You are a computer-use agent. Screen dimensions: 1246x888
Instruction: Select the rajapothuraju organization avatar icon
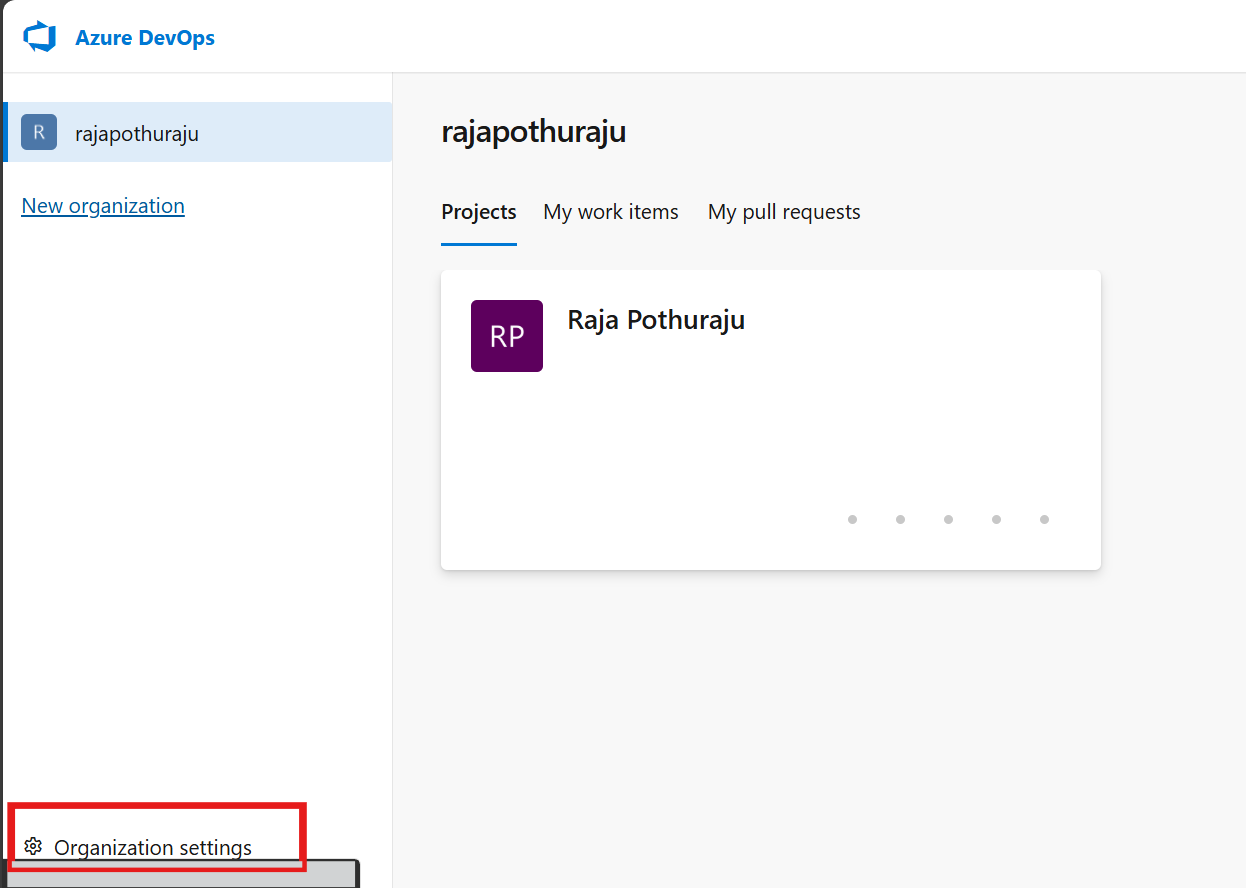39,132
